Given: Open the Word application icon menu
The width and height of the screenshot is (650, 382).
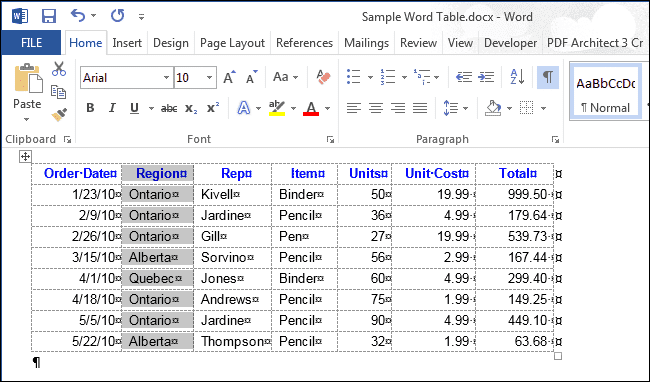Looking at the screenshot, I should click(19, 17).
